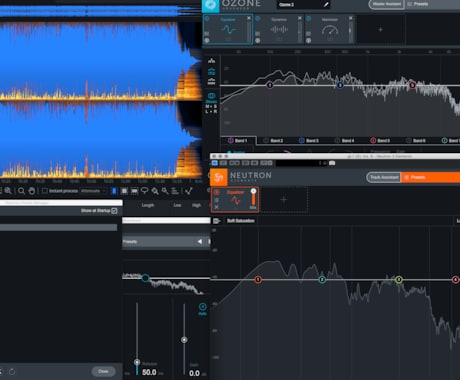The height and width of the screenshot is (380, 460).
Task: Toggle power on the Ozone Maximizer module
Action: pyautogui.click(x=309, y=19)
